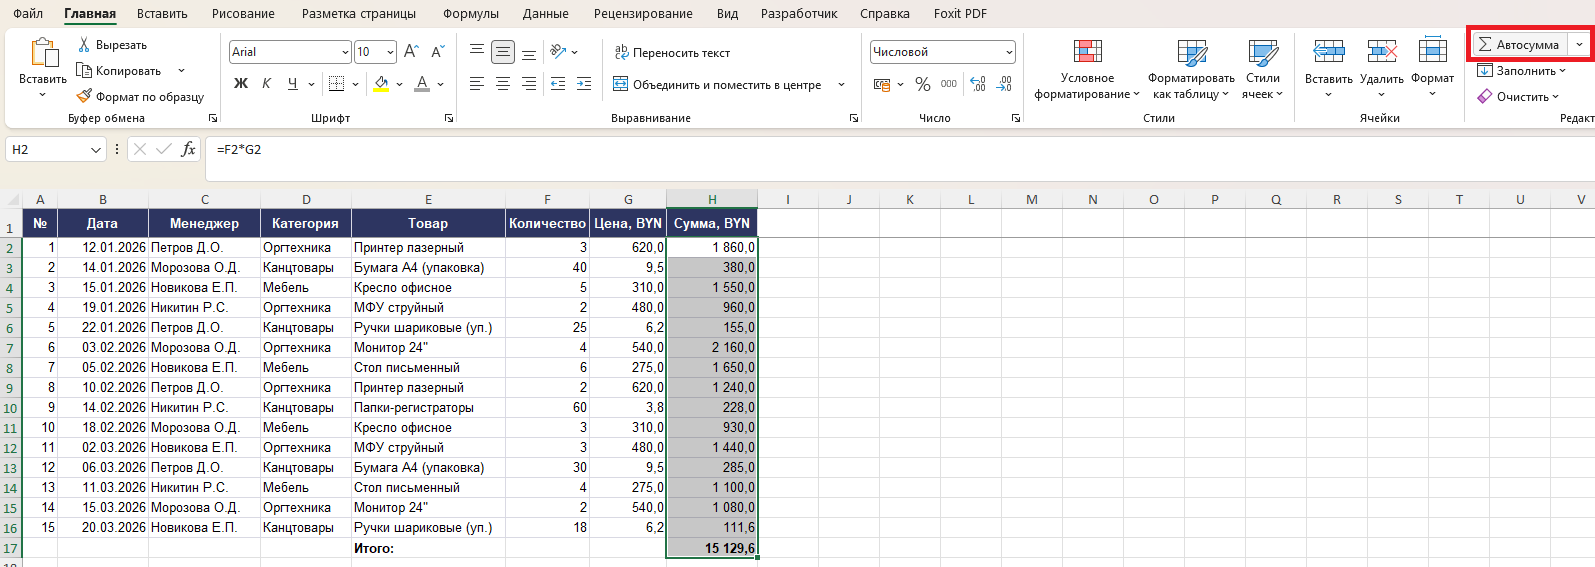Expand Числовой number format dropdown
This screenshot has height=567, width=1595.
(x=1009, y=52)
